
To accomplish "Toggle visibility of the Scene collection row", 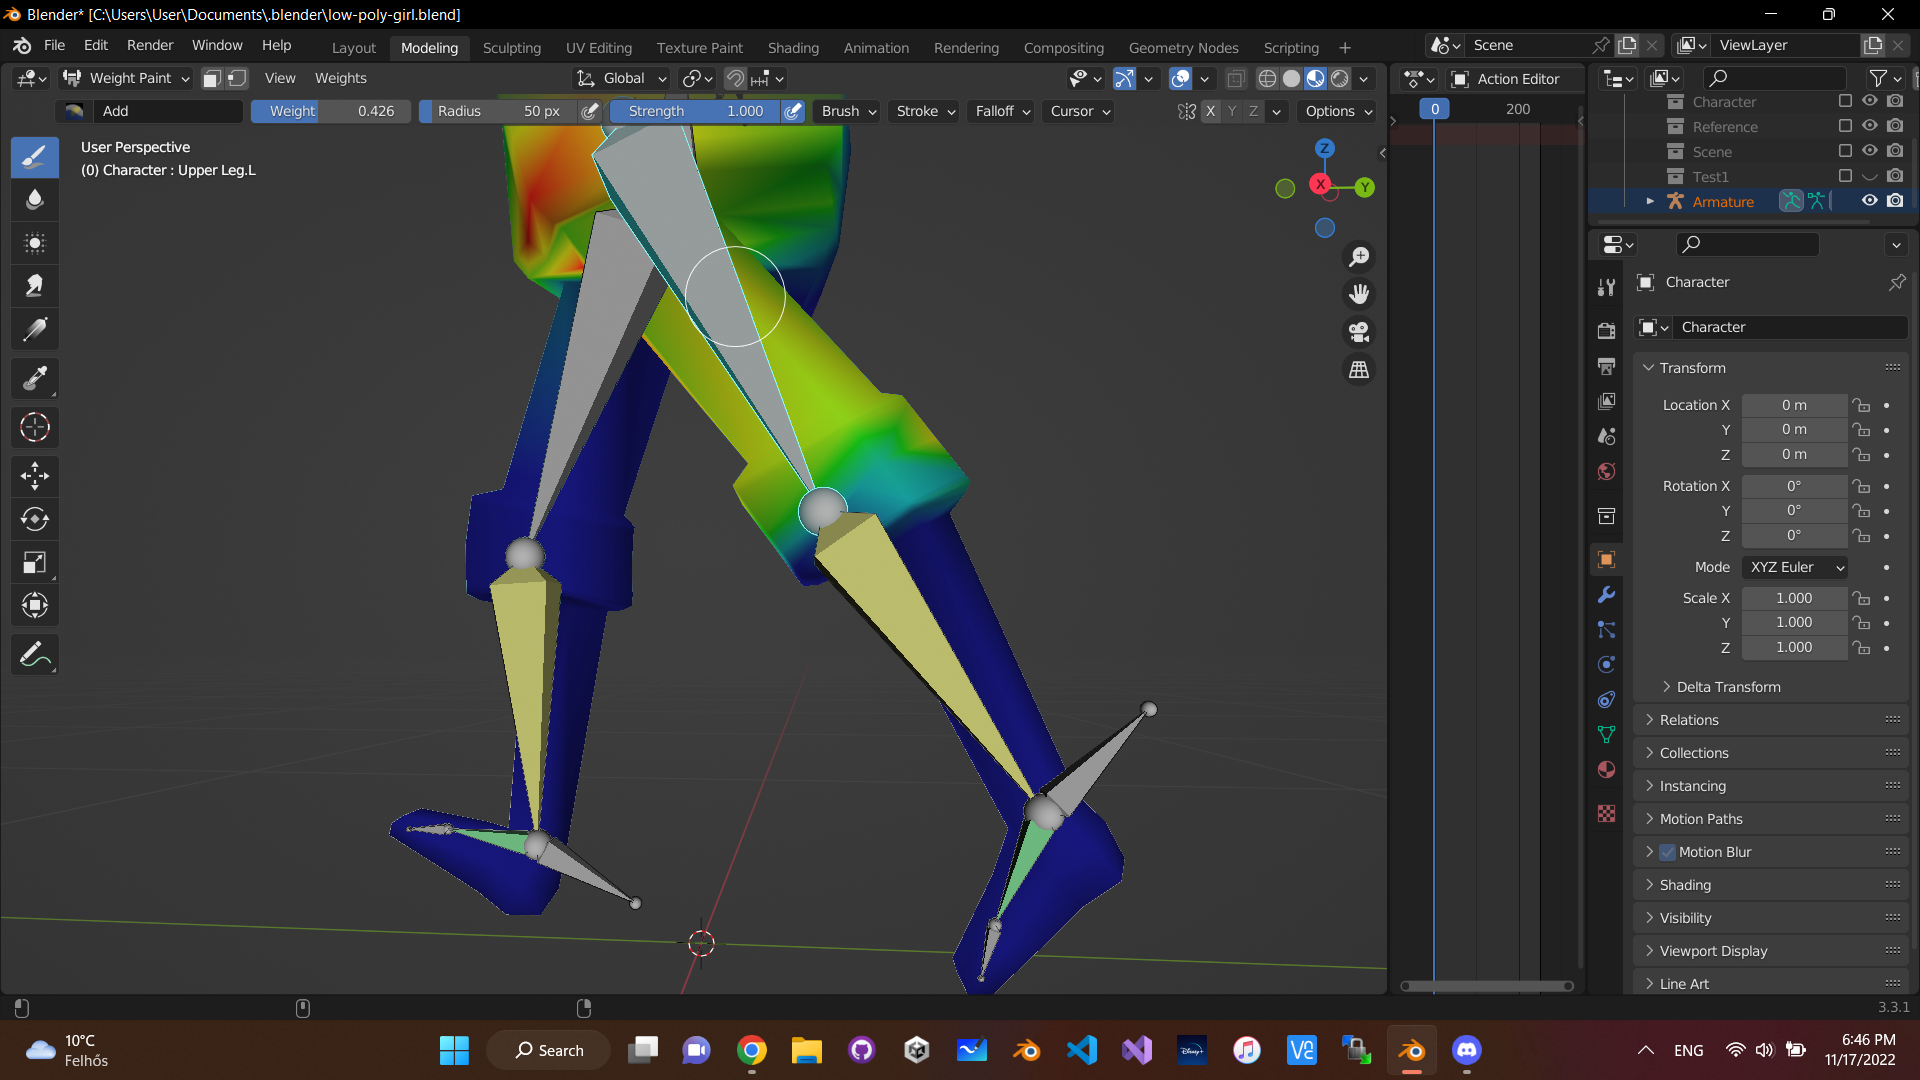I will [x=1869, y=151].
